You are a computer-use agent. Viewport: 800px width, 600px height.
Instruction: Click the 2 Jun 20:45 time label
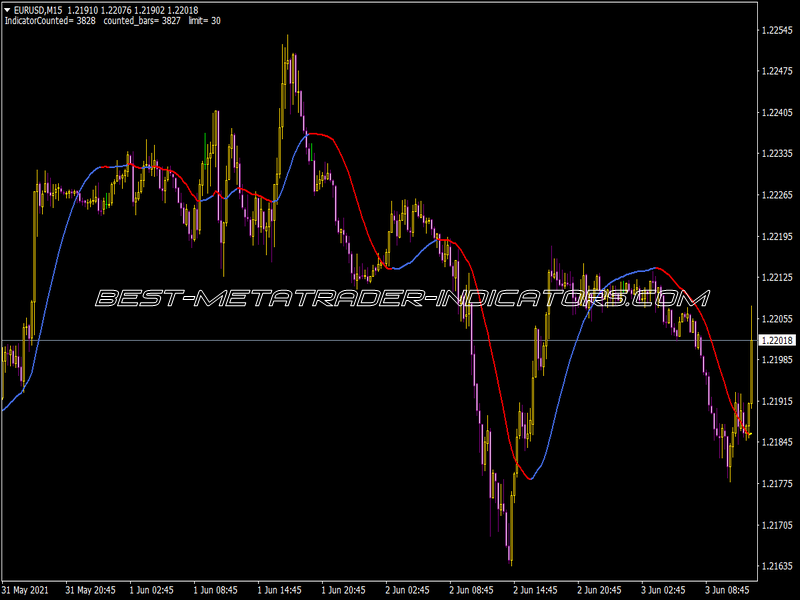599,590
